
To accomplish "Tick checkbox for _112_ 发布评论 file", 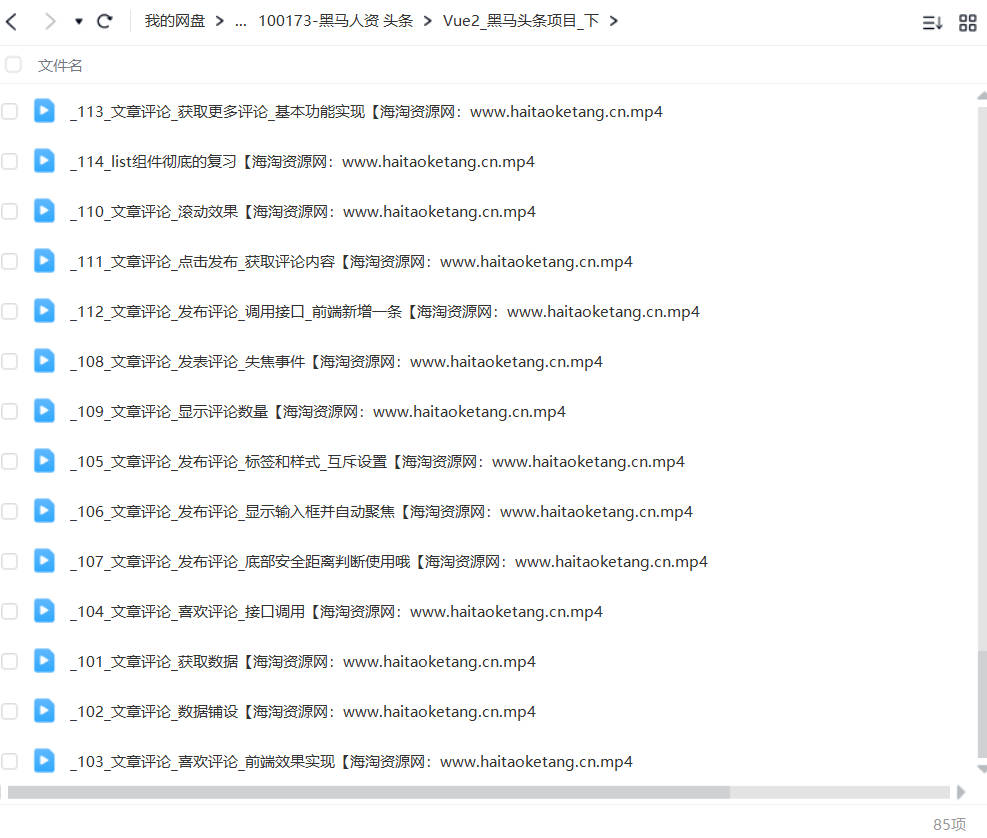I will tap(9, 311).
